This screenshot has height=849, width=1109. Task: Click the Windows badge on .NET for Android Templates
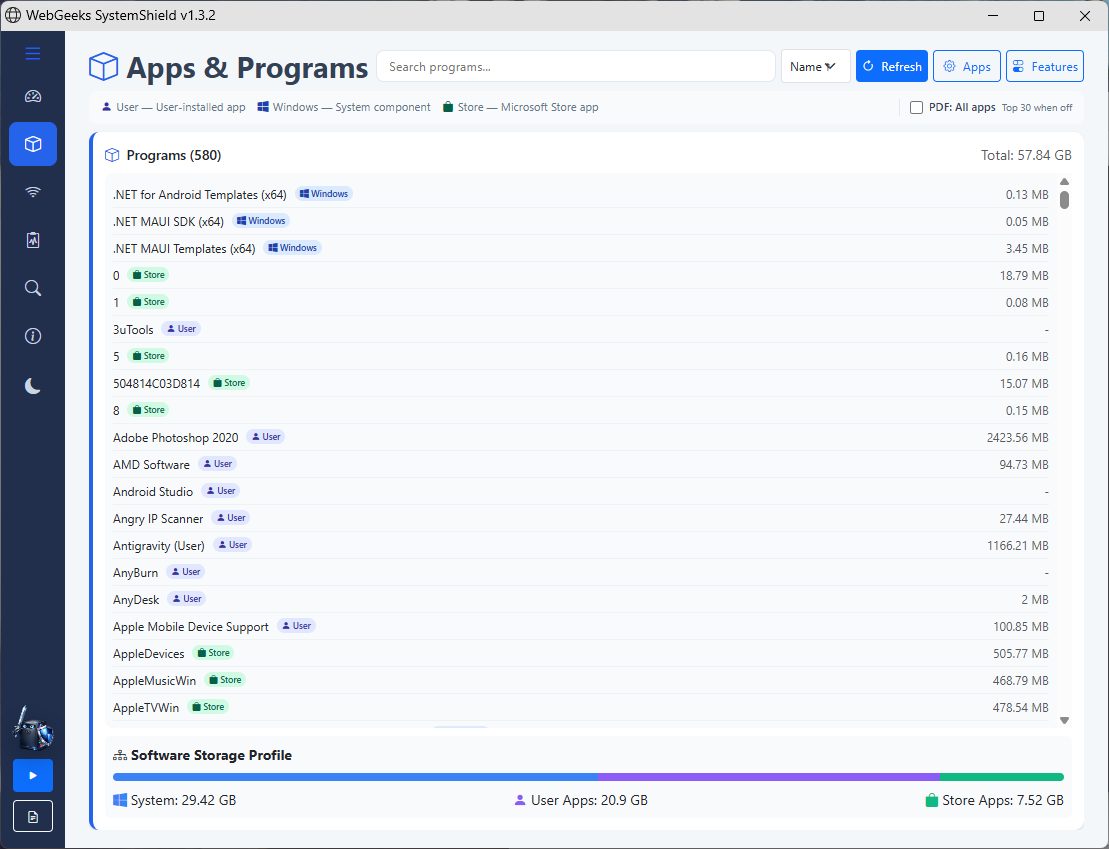[x=324, y=194]
